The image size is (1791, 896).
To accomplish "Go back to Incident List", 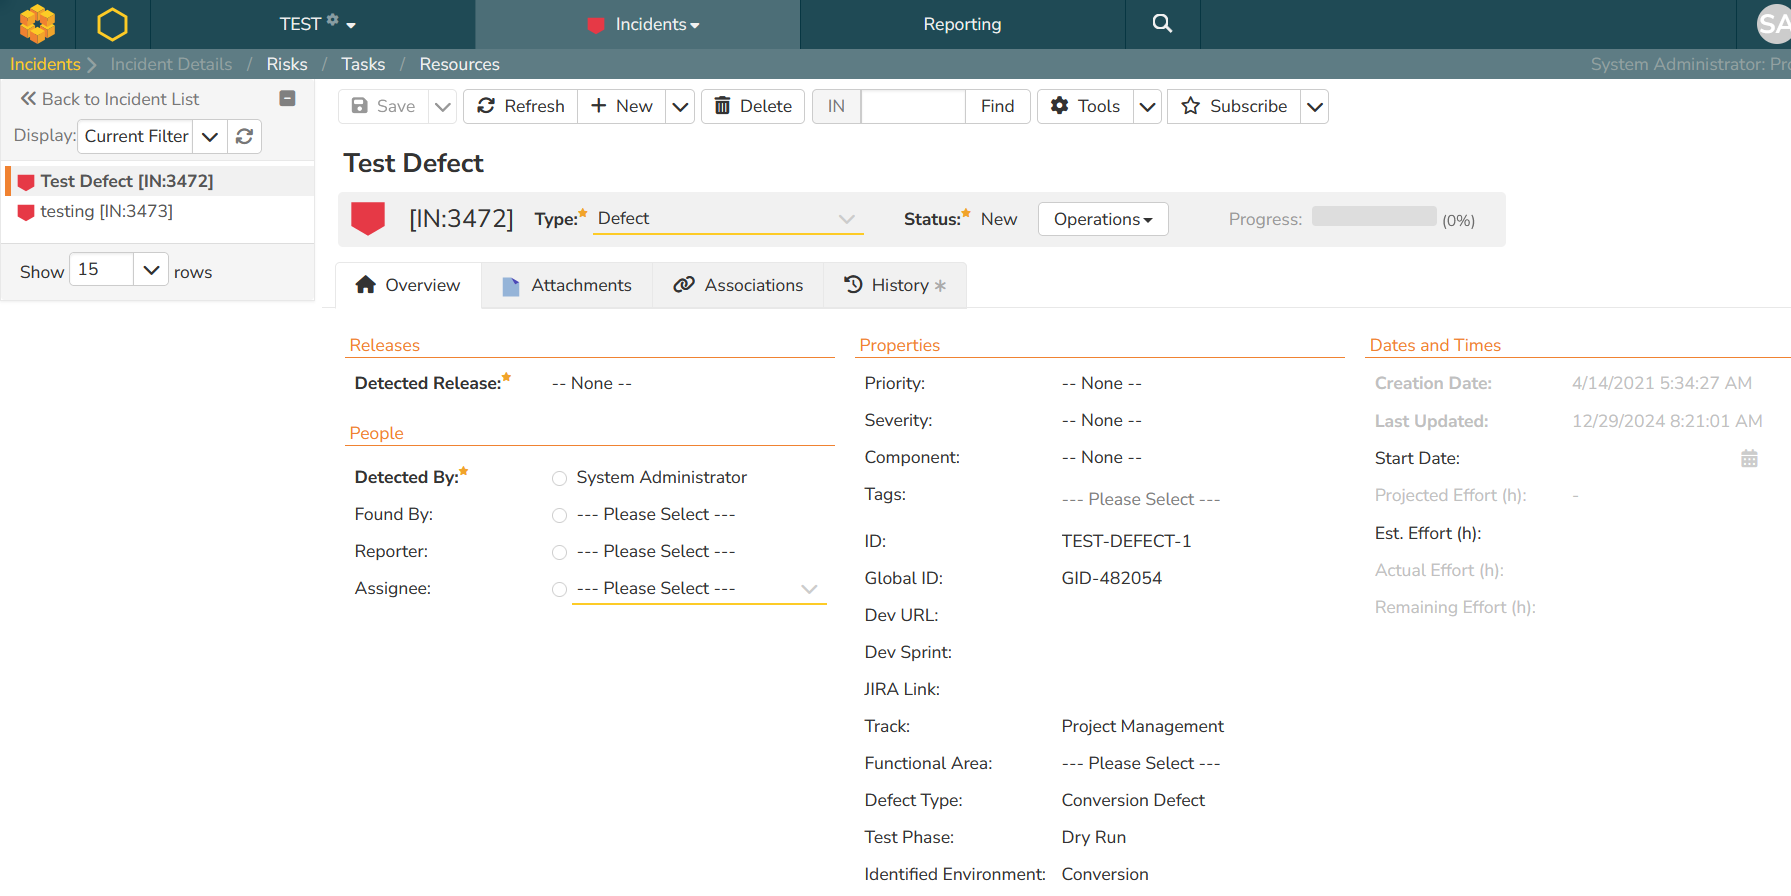I will pos(110,99).
